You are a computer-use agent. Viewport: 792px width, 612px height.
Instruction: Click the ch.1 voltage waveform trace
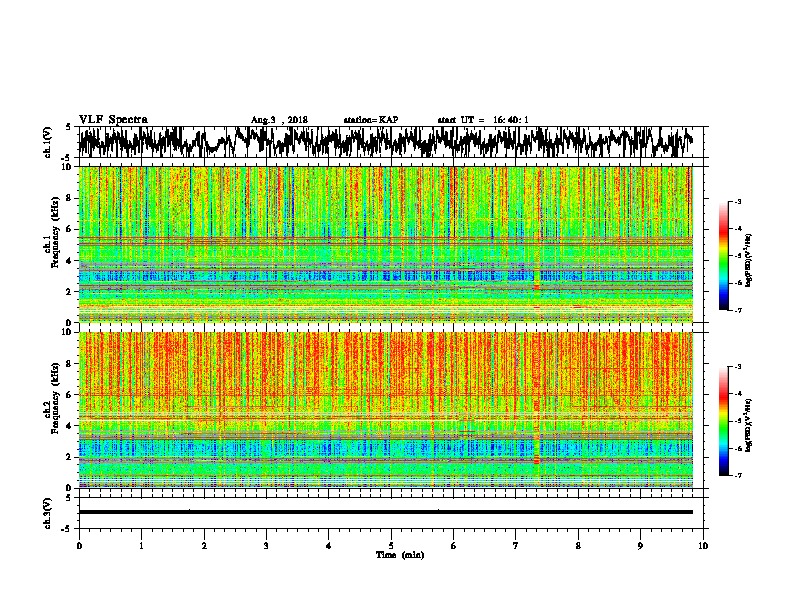(386, 142)
